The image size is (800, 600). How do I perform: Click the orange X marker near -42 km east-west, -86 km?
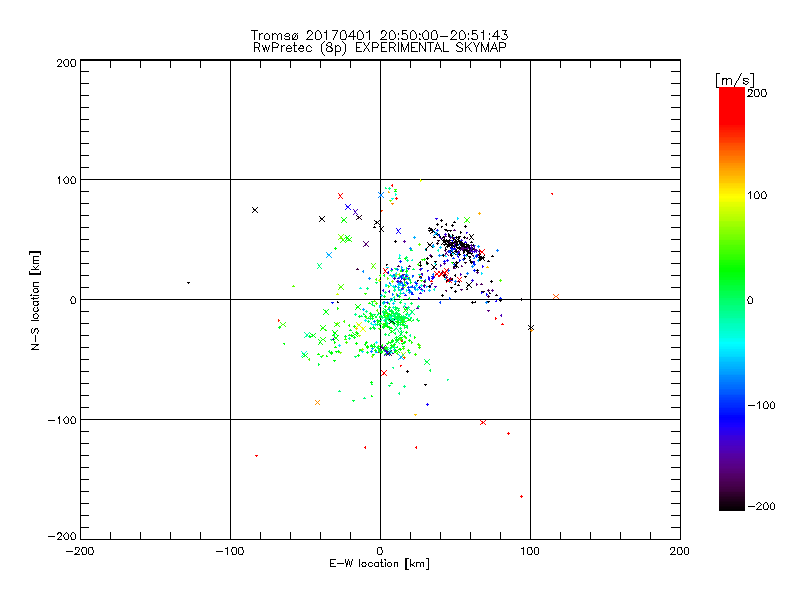[x=317, y=403]
